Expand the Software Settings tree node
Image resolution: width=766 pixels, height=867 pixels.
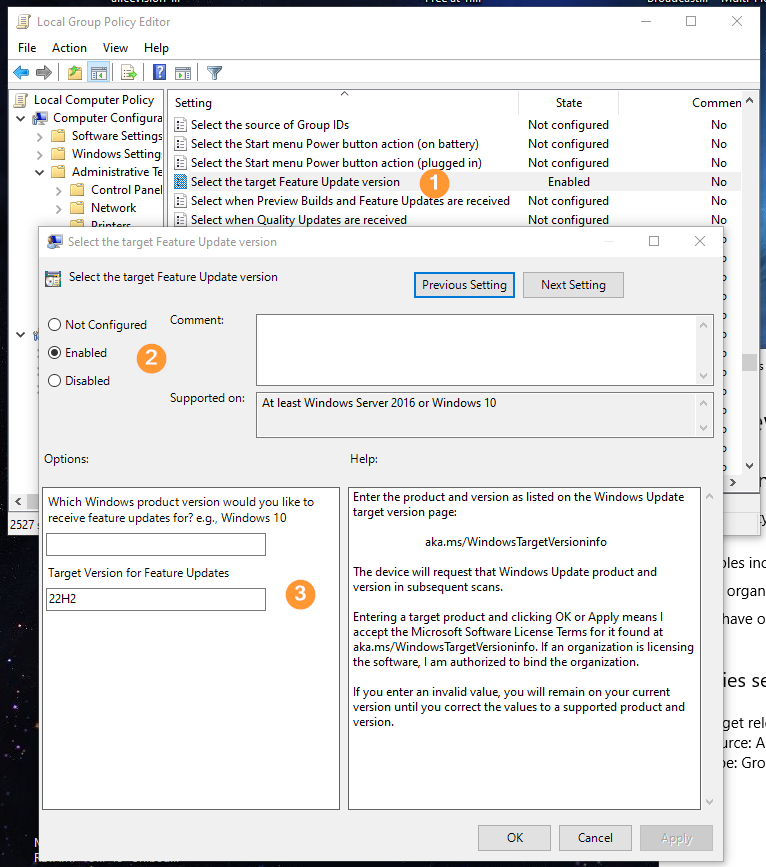(x=39, y=137)
